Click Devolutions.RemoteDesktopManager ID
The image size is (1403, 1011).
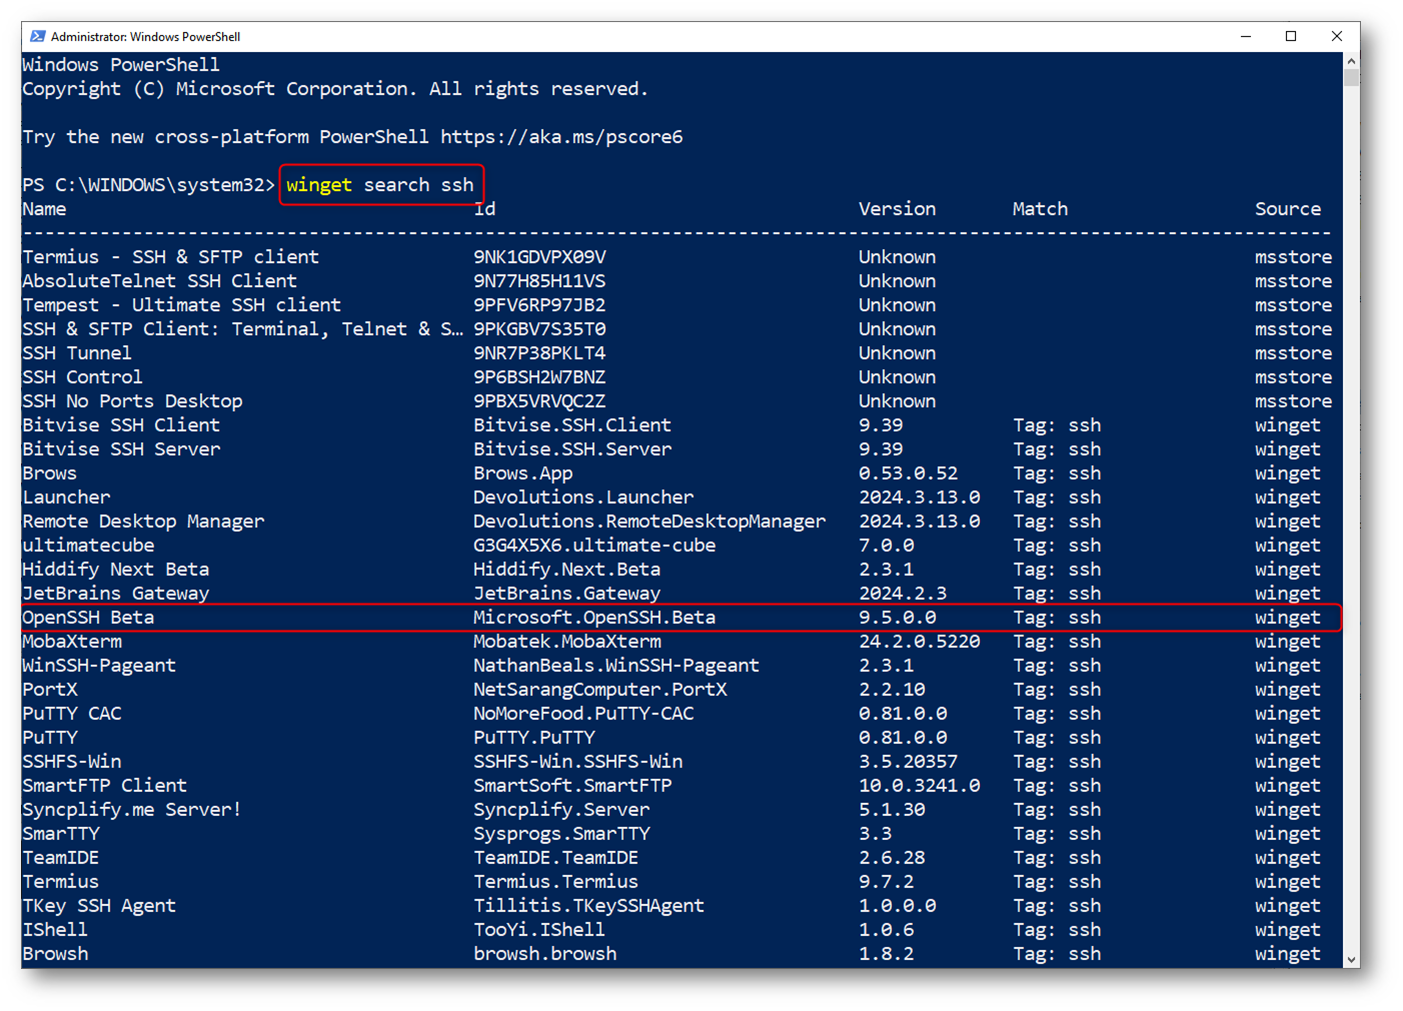tap(650, 521)
